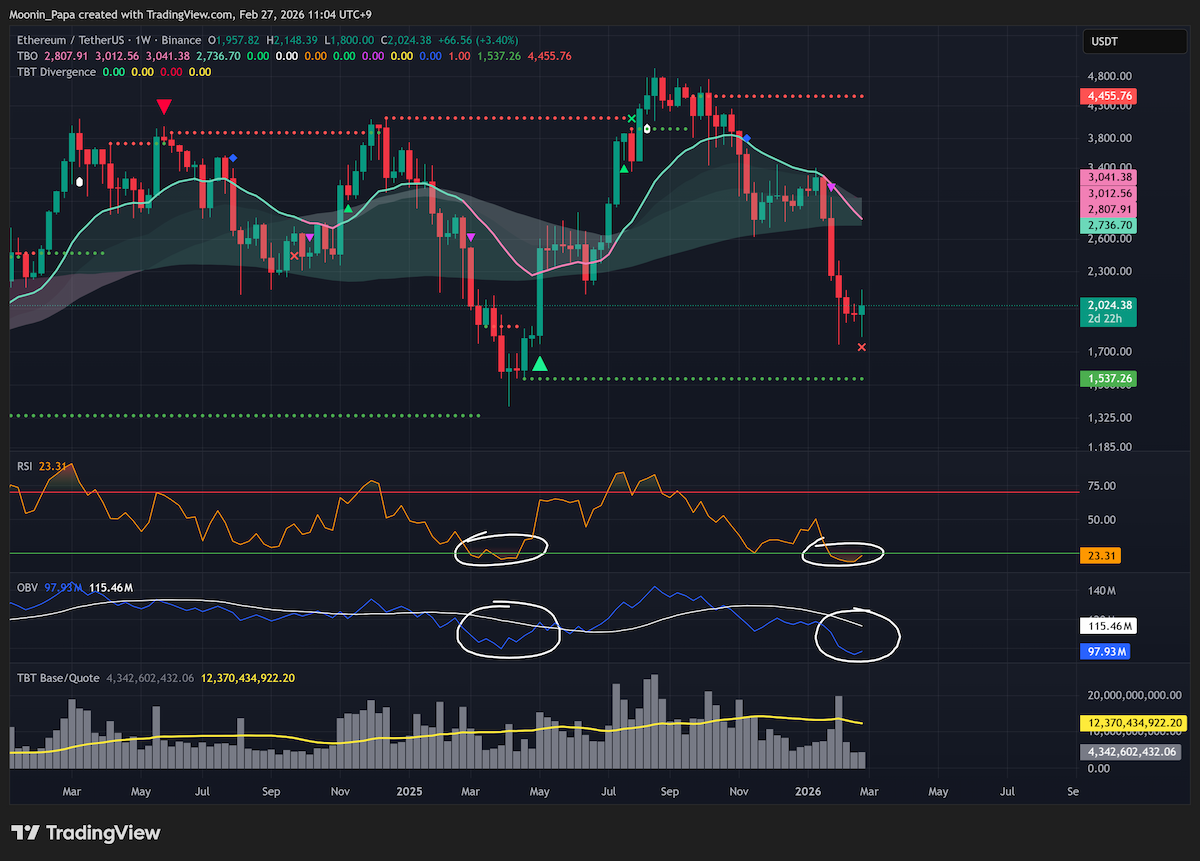Click the green 1,537.26 price label
The image size is (1200, 861).
(x=1107, y=379)
